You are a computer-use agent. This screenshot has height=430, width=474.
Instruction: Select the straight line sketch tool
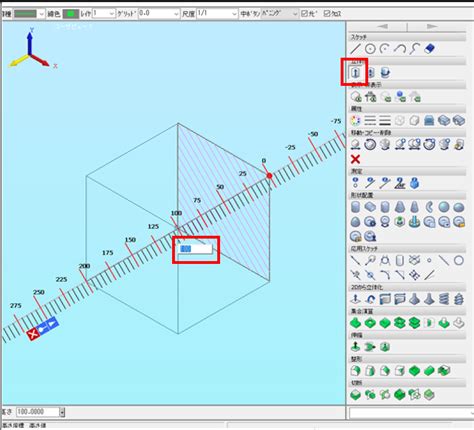355,49
